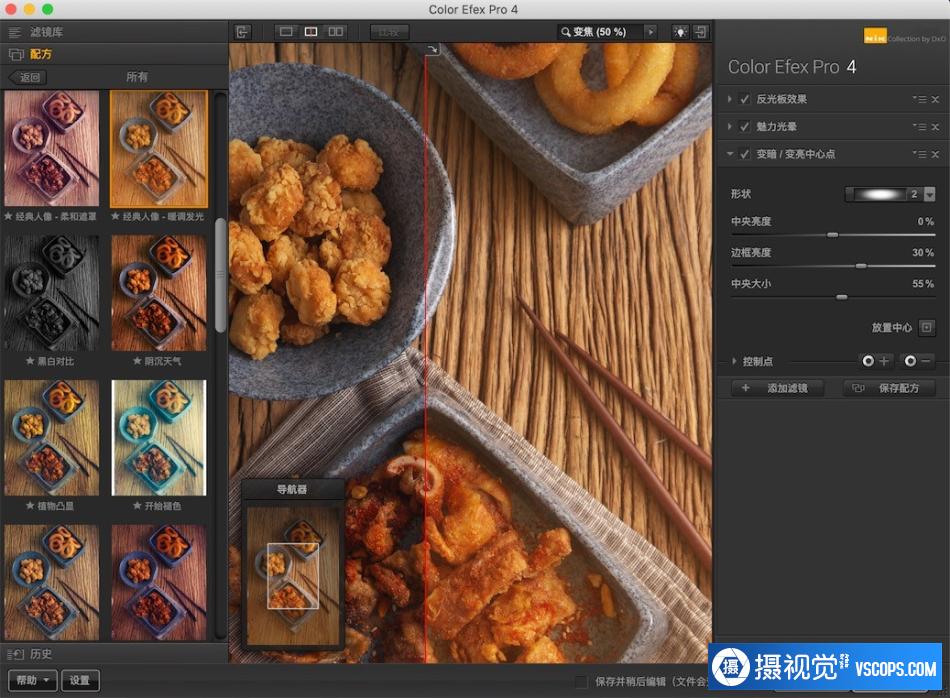This screenshot has width=950, height=698.
Task: Click the favorite star beside 阴沉天气
Action: click(137, 361)
